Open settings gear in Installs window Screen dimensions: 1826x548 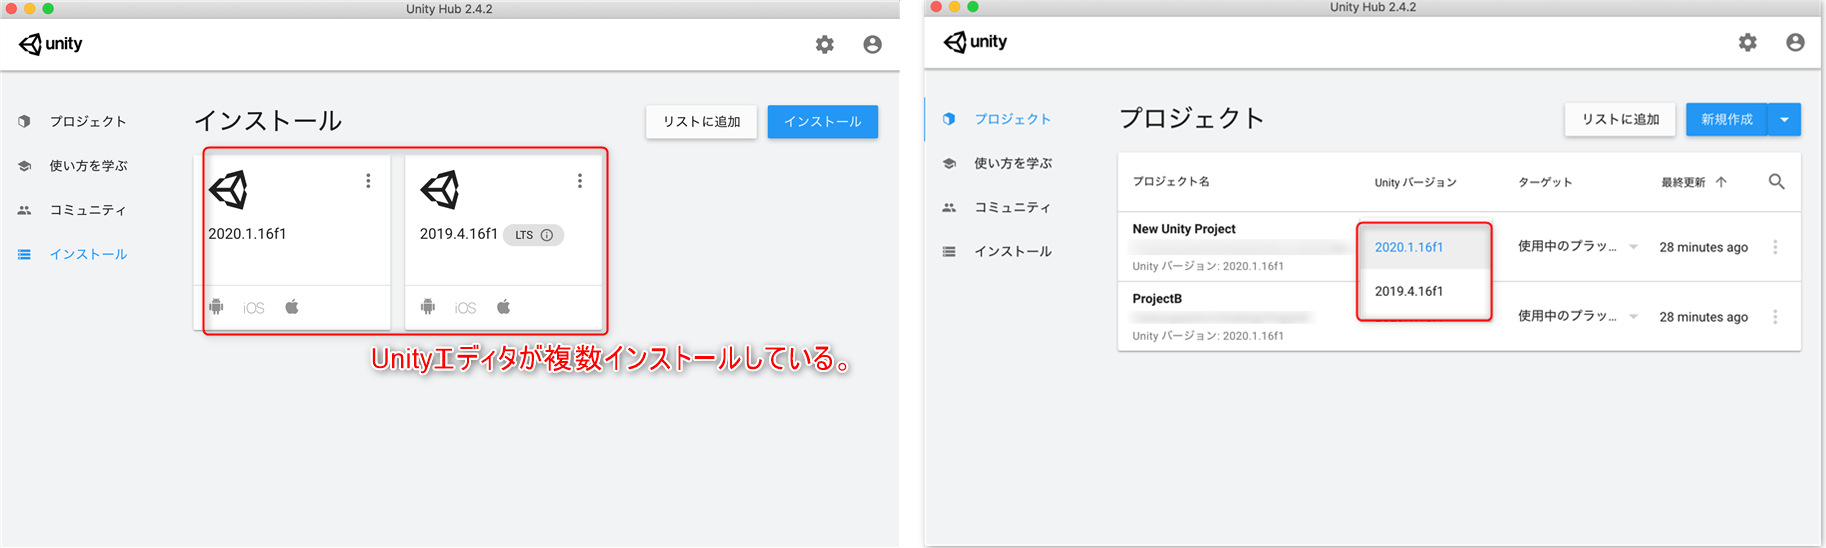tap(824, 44)
